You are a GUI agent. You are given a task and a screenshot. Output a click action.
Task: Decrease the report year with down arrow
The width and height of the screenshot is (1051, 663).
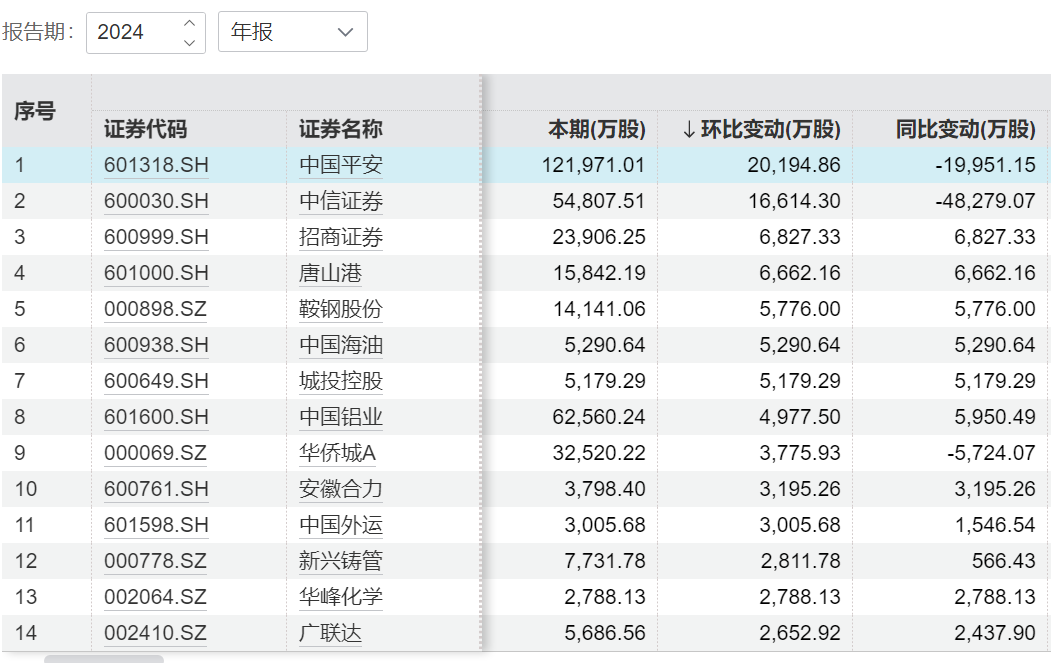tap(190, 42)
